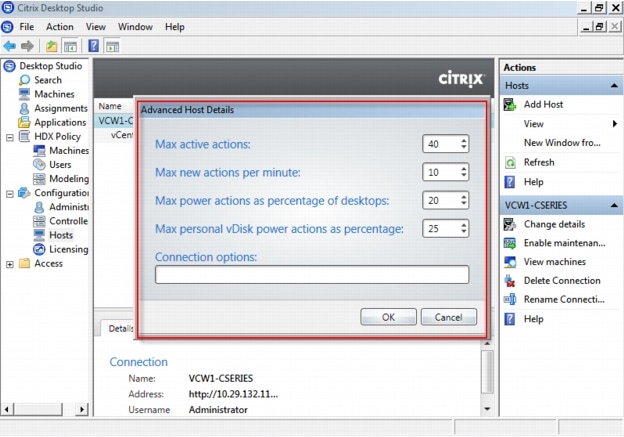Open the View menu
Image resolution: width=624 pixels, height=437 pixels.
coord(96,27)
